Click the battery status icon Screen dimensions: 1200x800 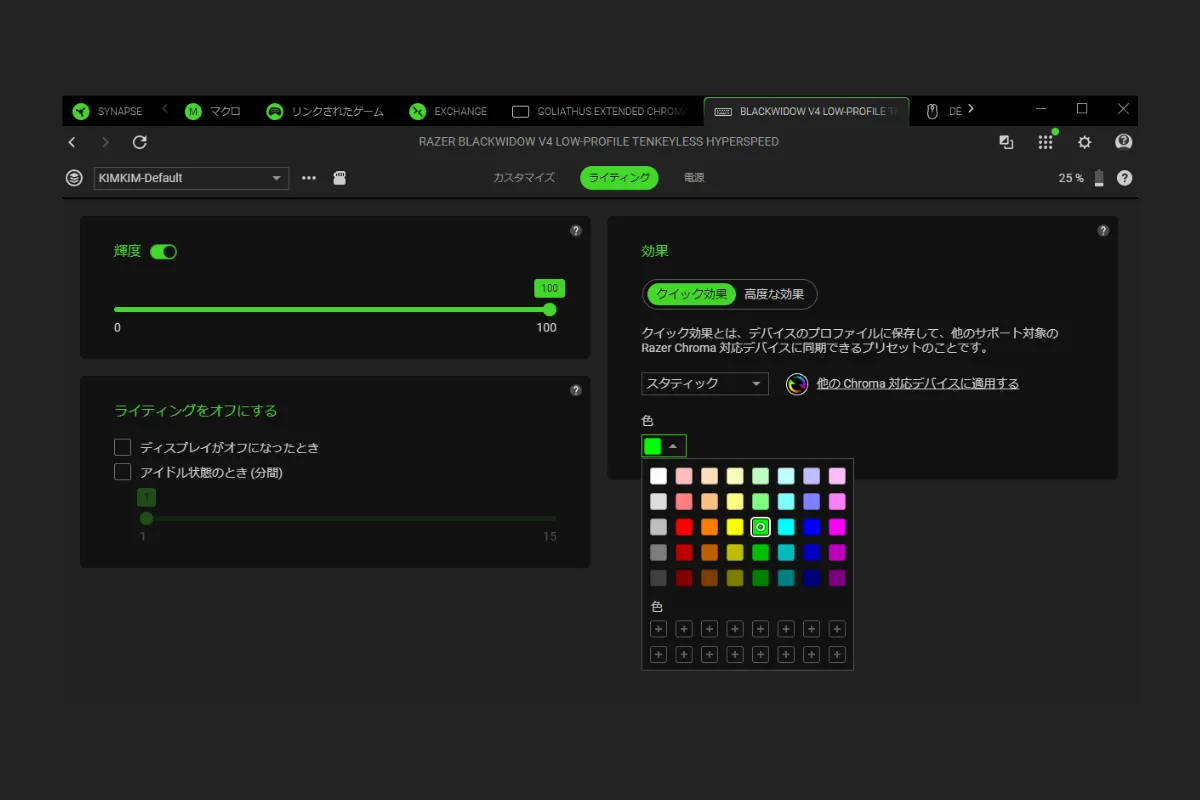click(x=1100, y=178)
